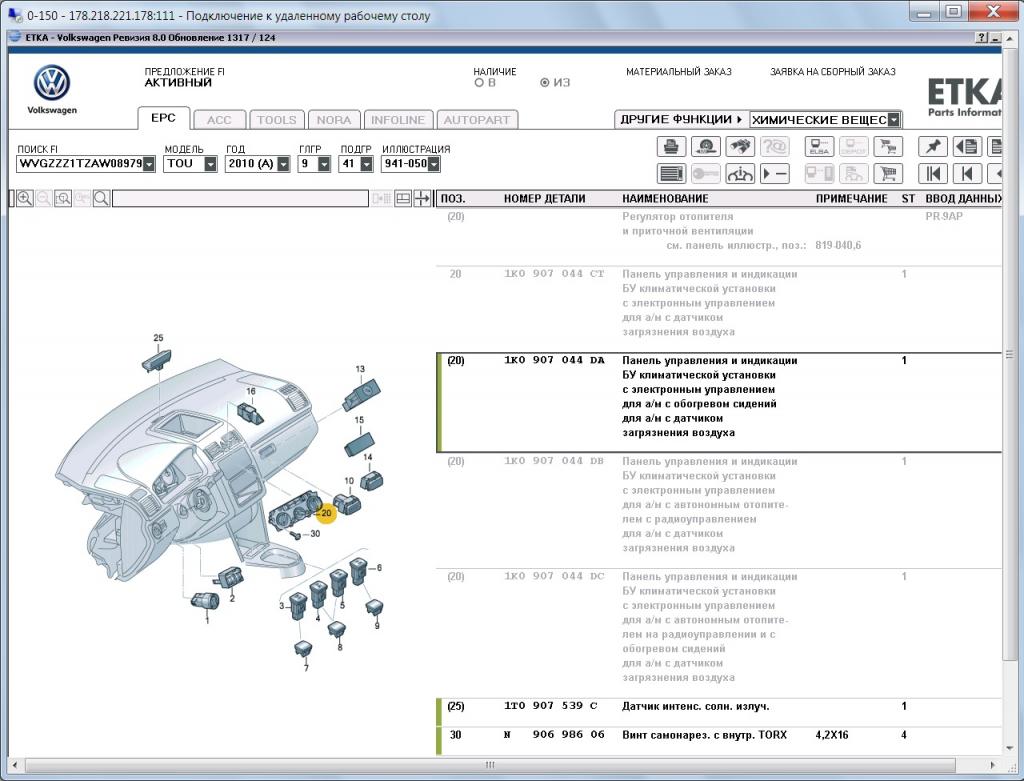The image size is (1024, 781).
Task: Click the remote desktop connection title icon
Action: coord(14,14)
